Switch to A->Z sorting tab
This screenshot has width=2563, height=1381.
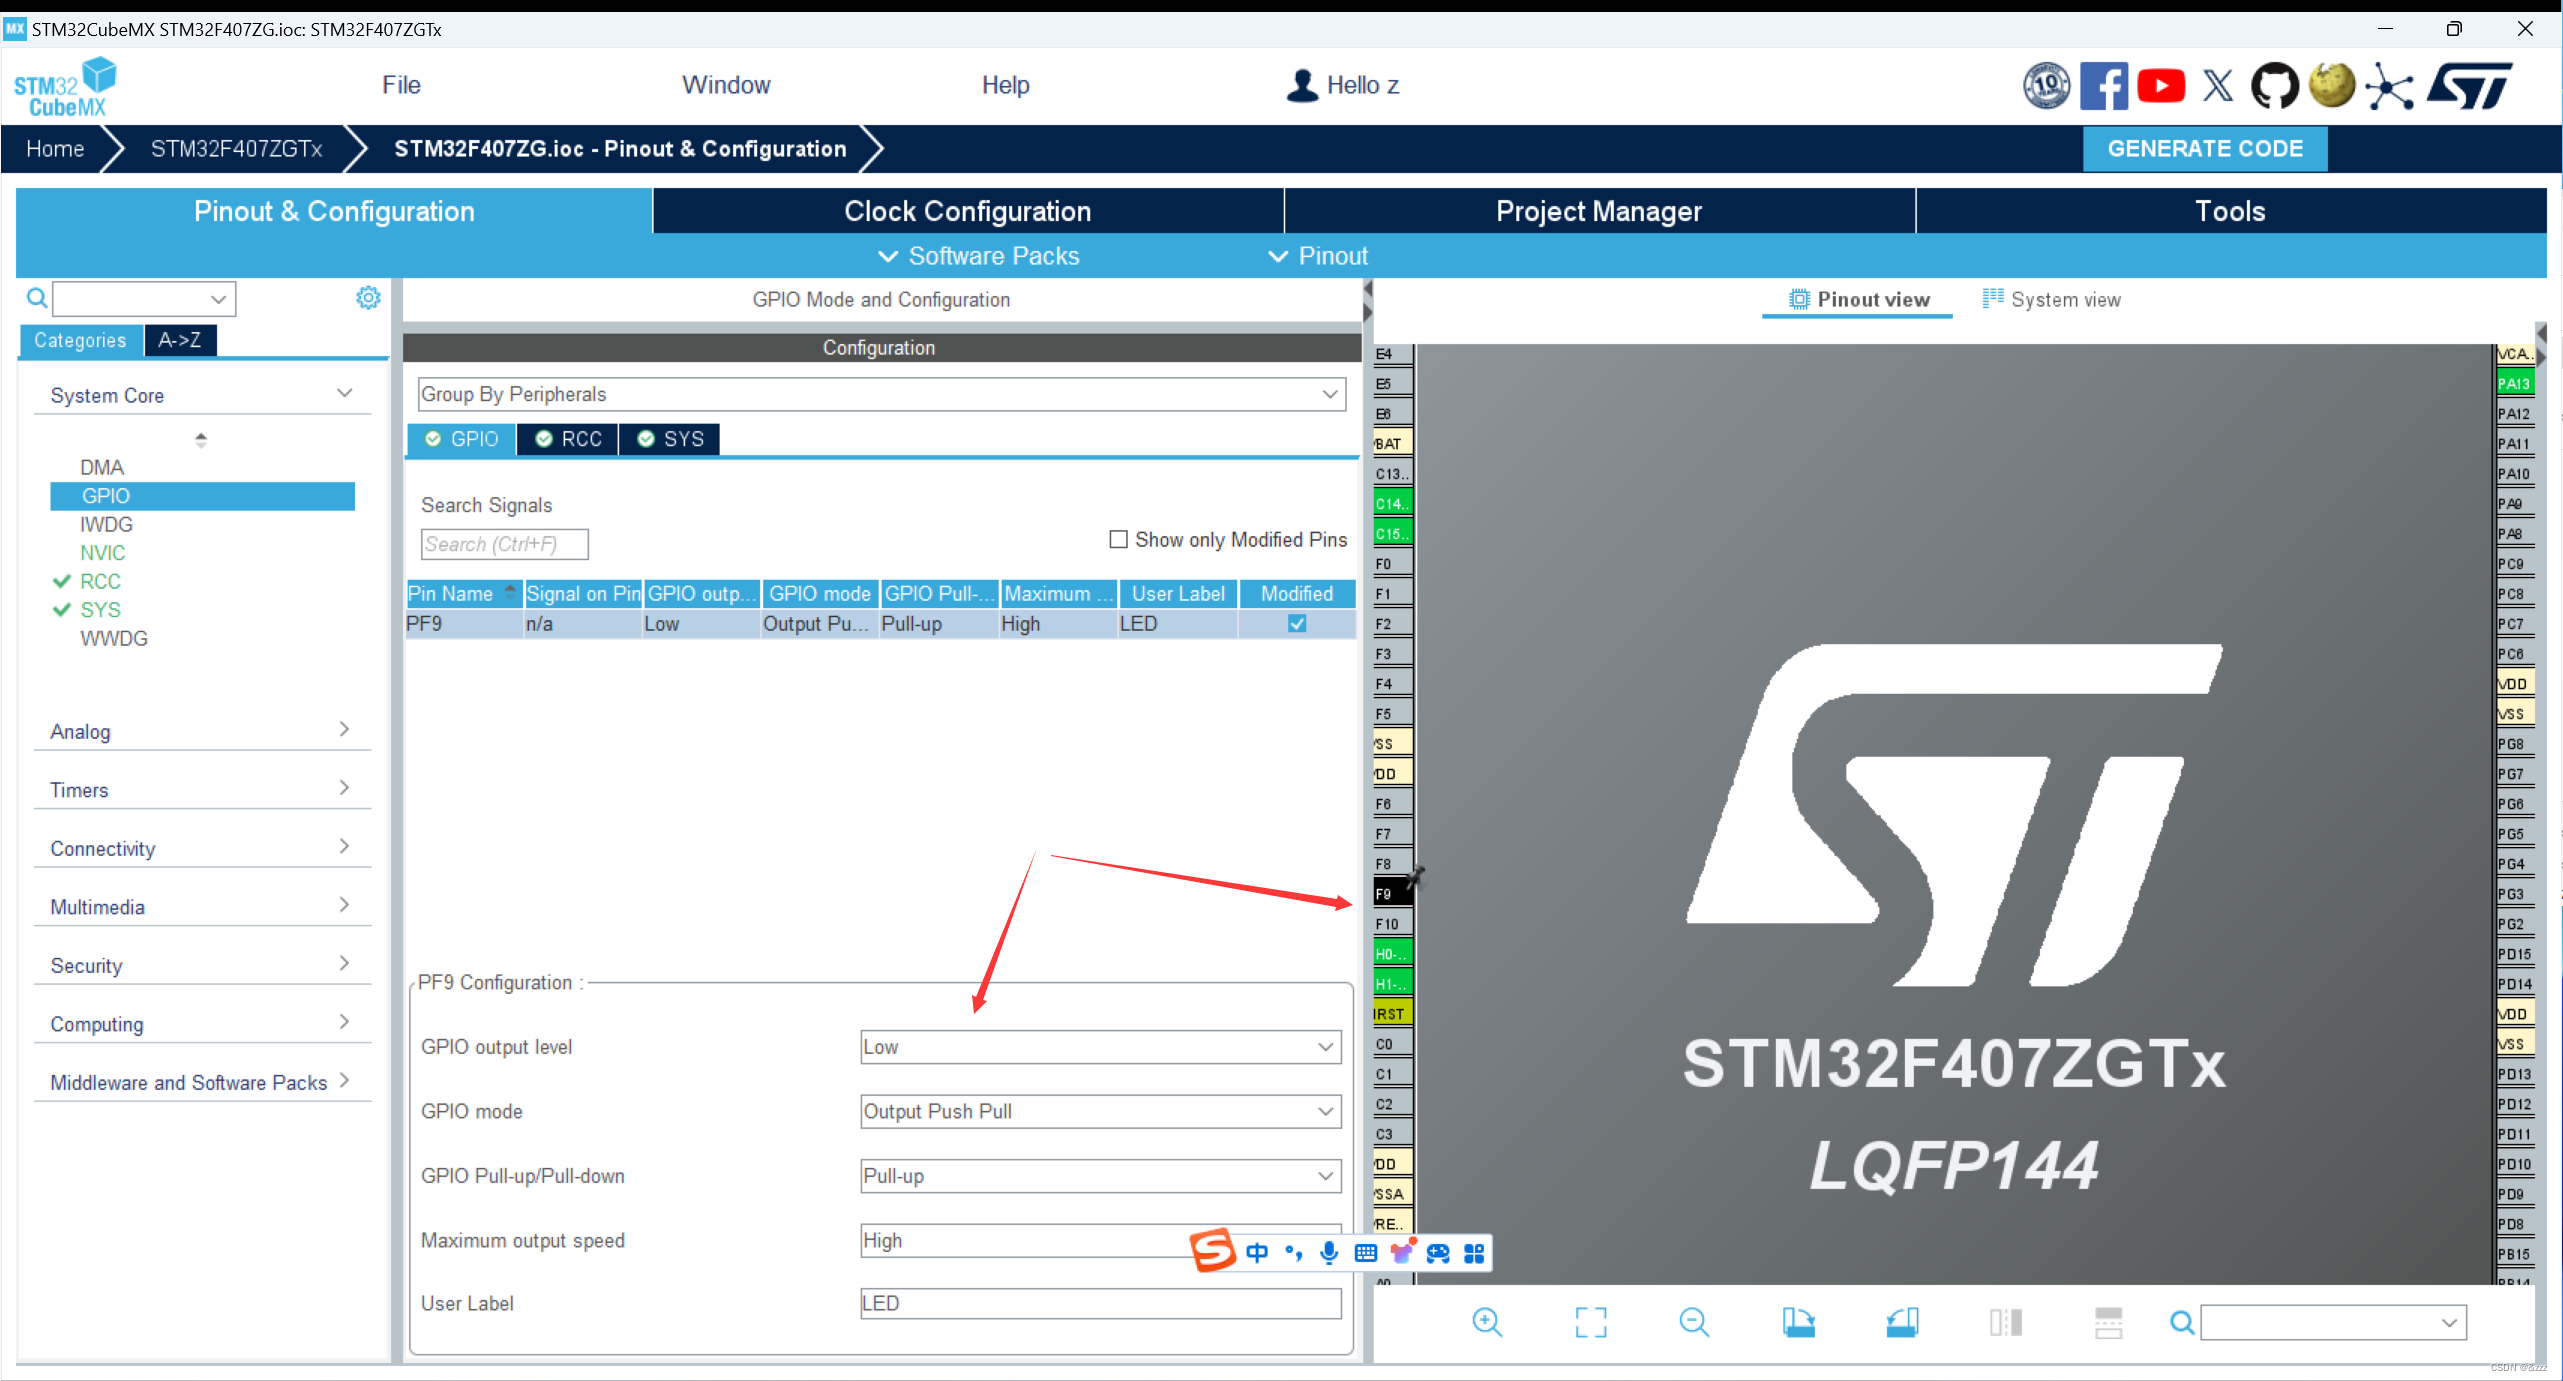click(x=180, y=340)
